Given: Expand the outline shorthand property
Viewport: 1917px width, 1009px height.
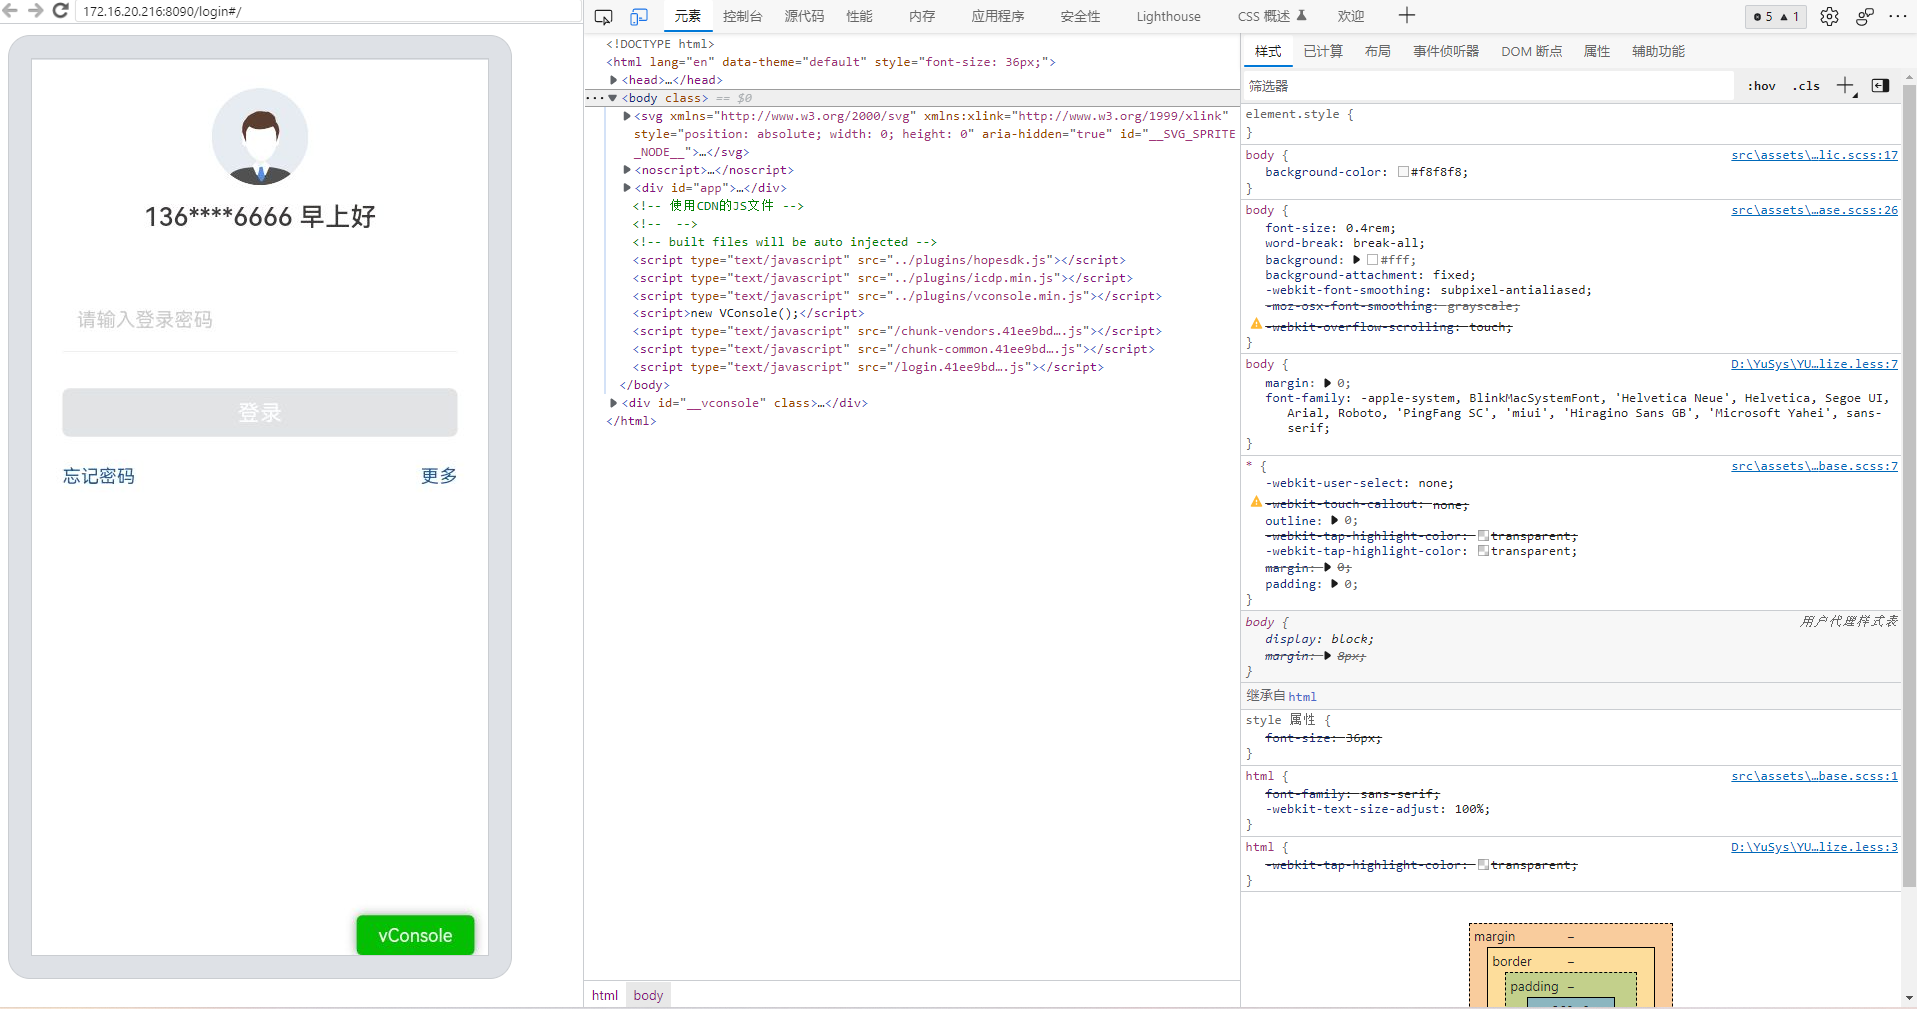Looking at the screenshot, I should tap(1334, 521).
